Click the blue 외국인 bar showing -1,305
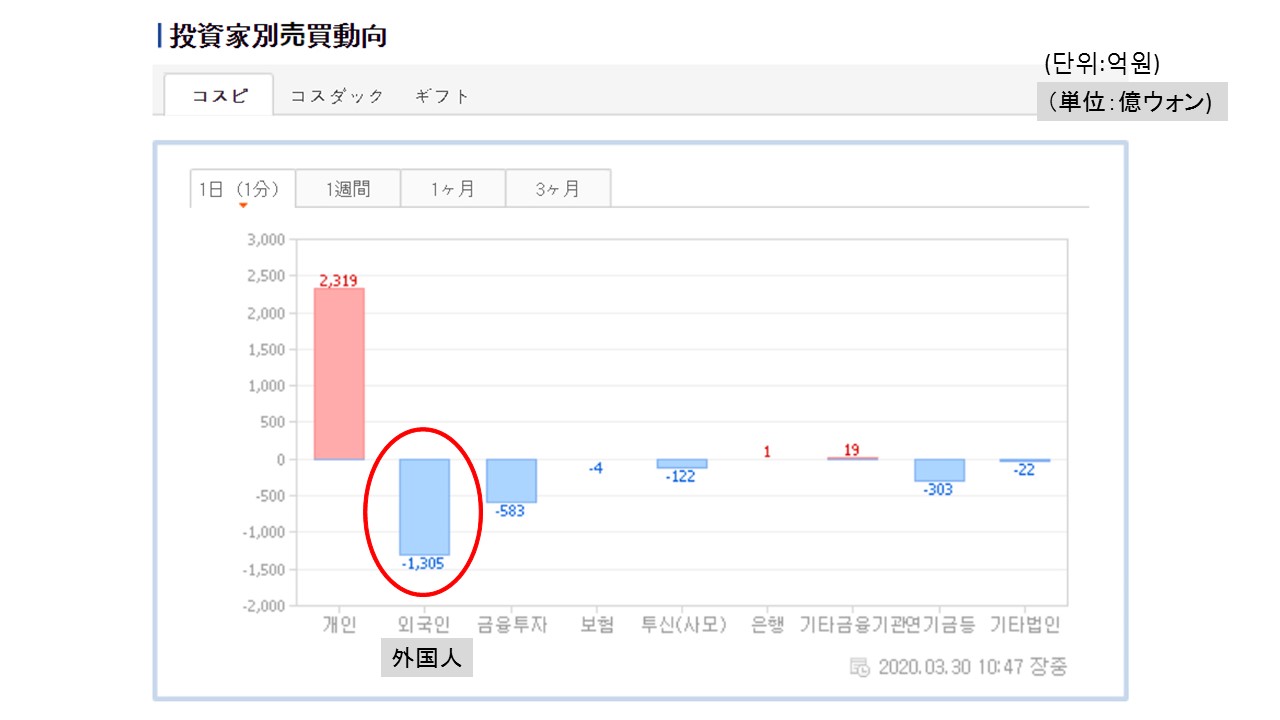This screenshot has height=720, width=1280. coord(425,507)
